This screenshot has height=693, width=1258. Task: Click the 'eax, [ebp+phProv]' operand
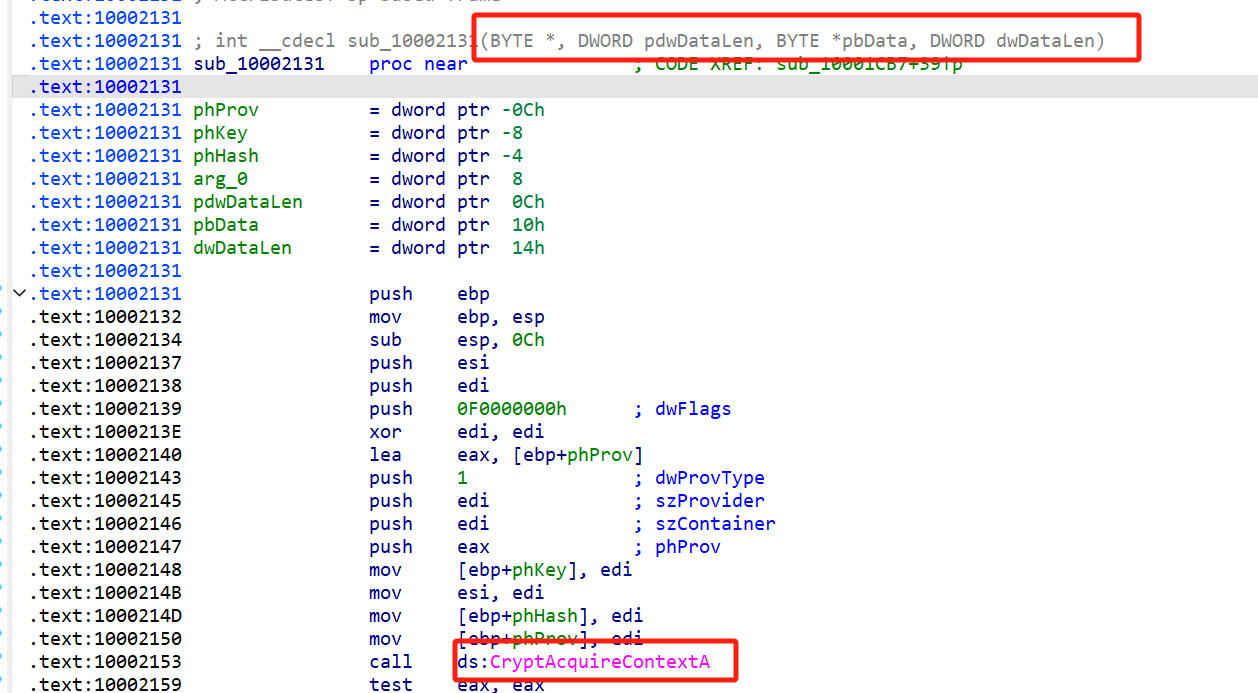click(x=550, y=455)
